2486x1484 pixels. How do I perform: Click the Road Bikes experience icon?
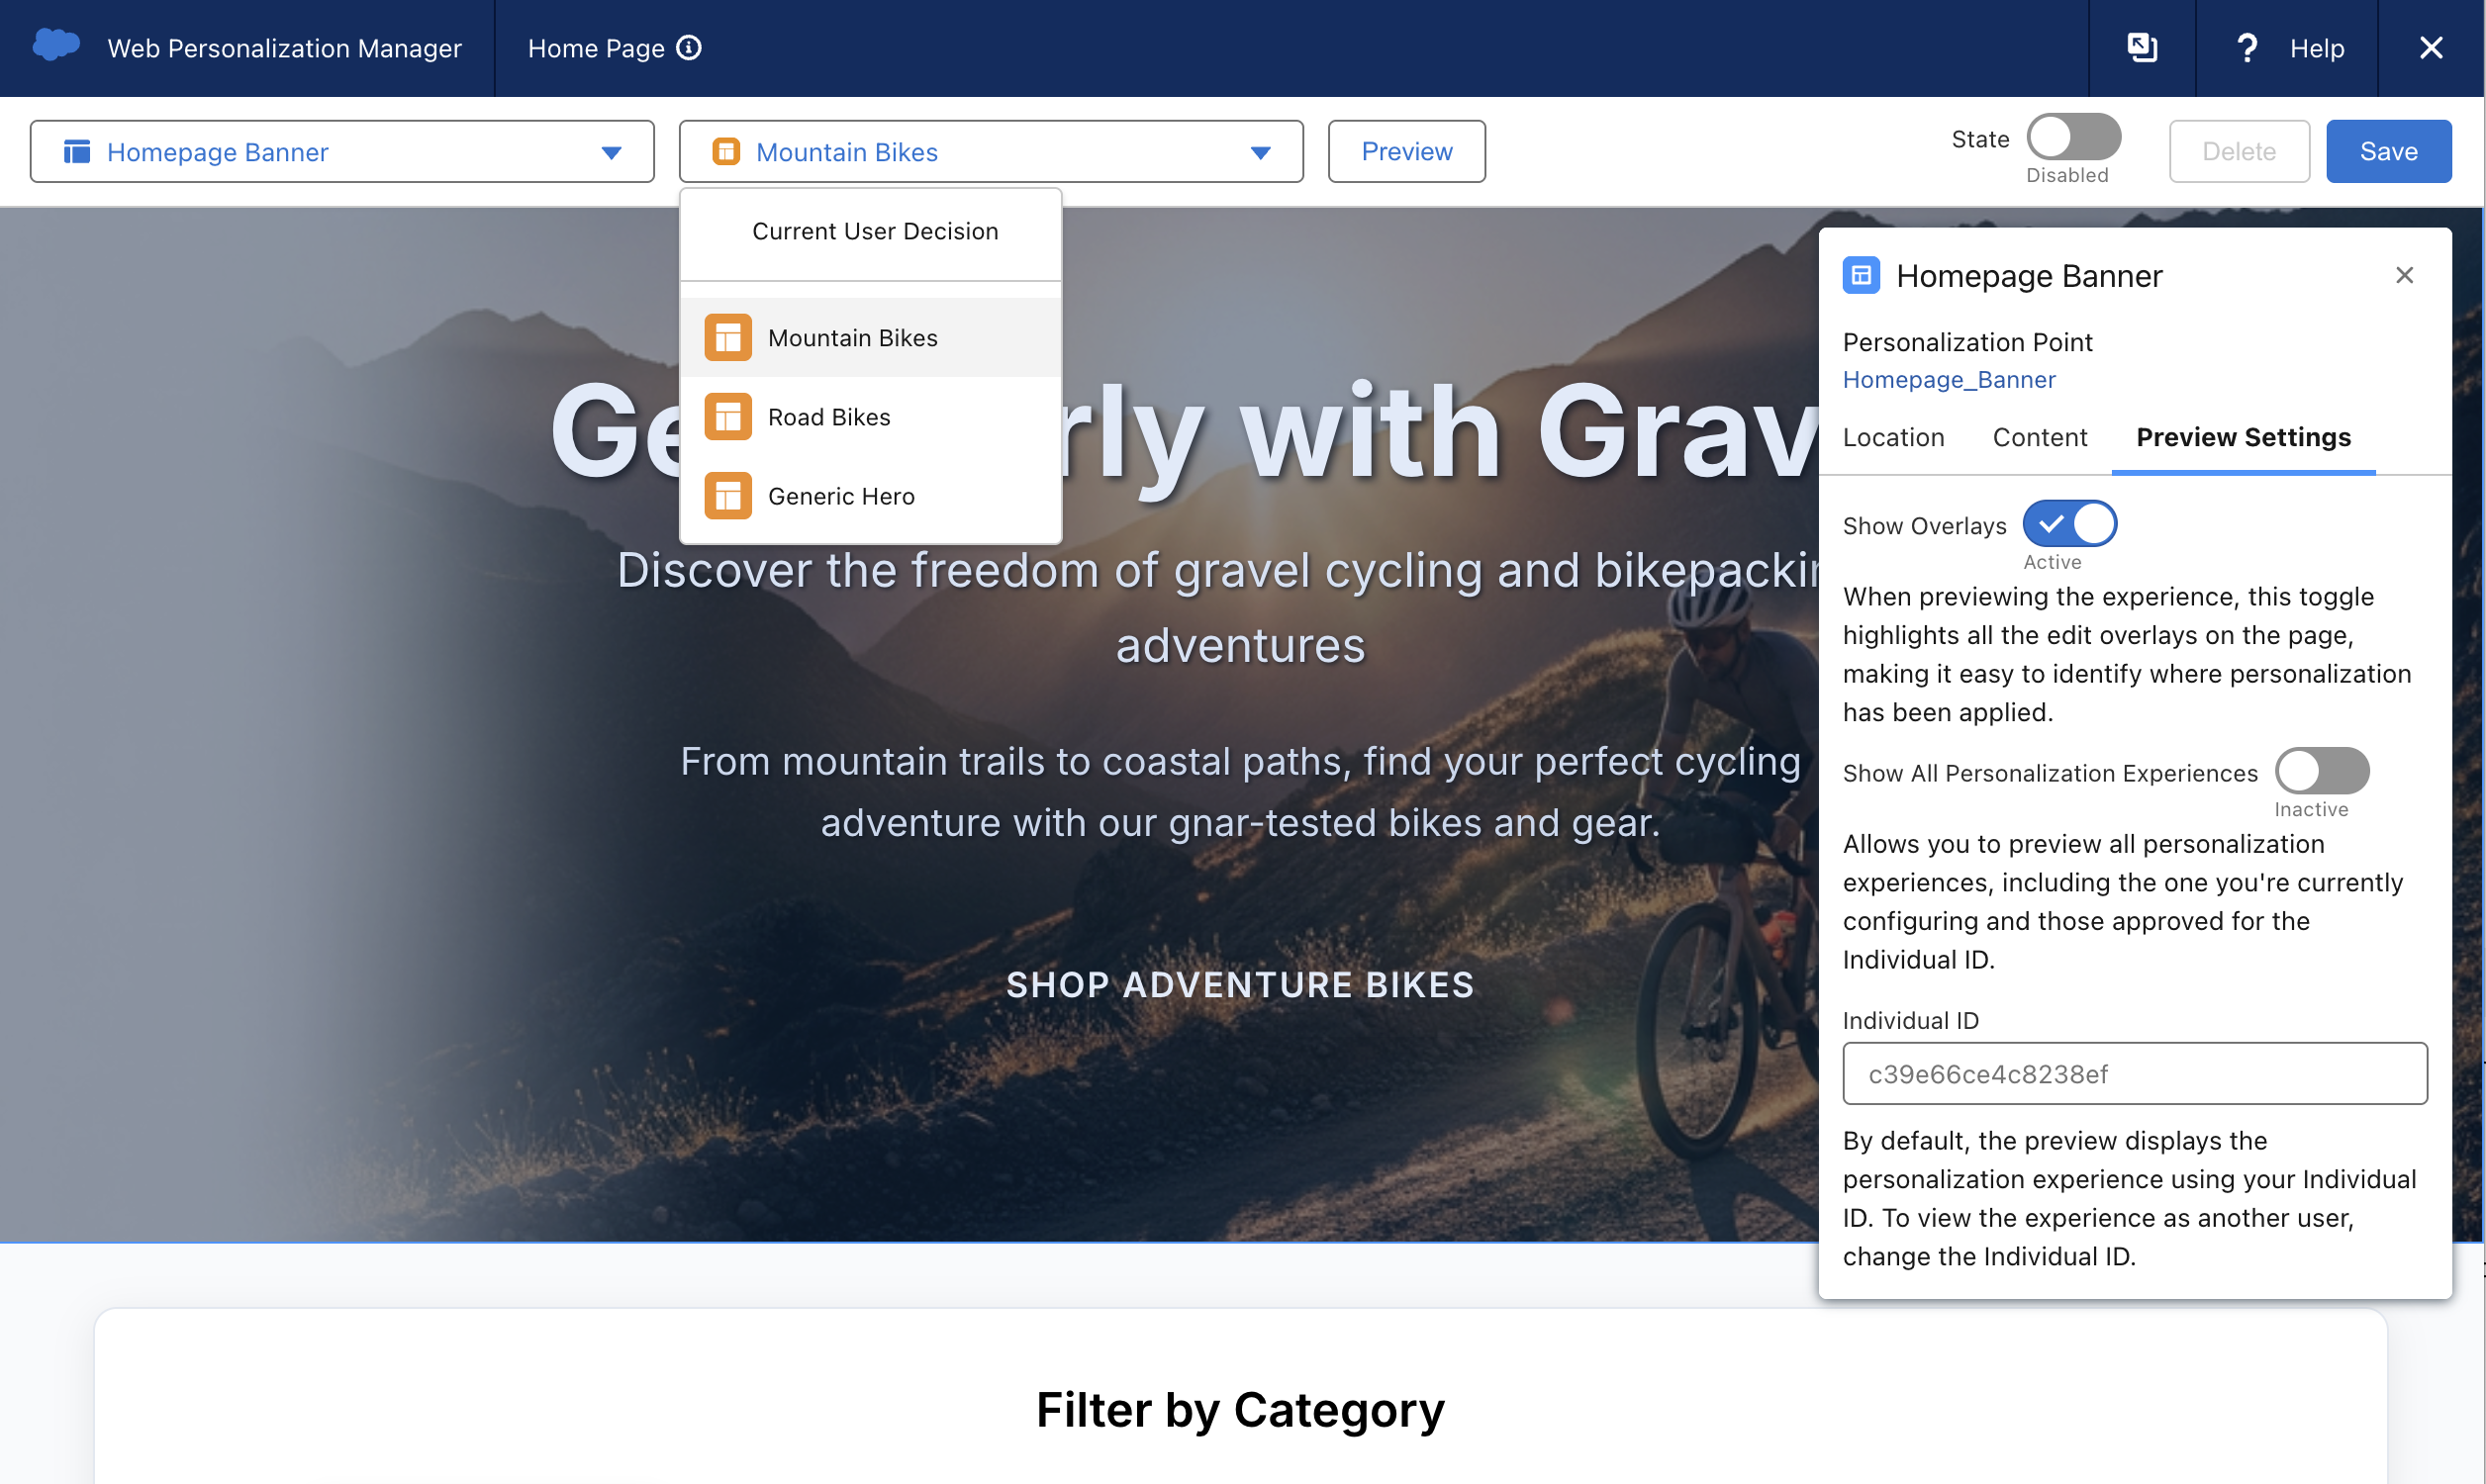pyautogui.click(x=727, y=416)
